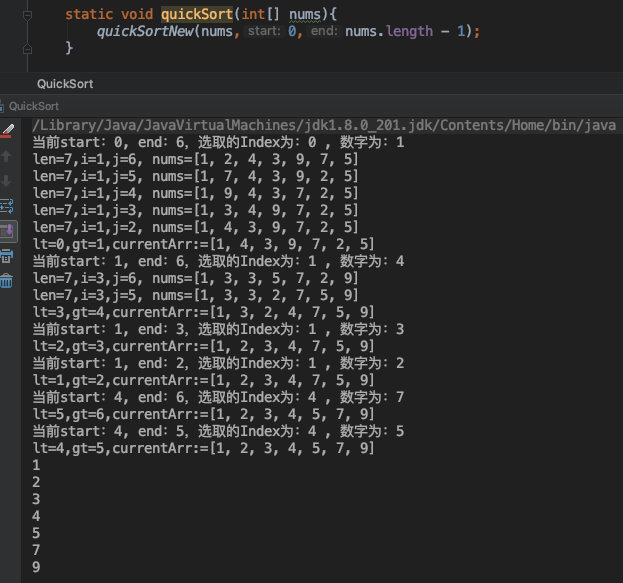Click line '当前start: 1, end: 6'
The width and height of the screenshot is (623, 583).
pos(218,261)
